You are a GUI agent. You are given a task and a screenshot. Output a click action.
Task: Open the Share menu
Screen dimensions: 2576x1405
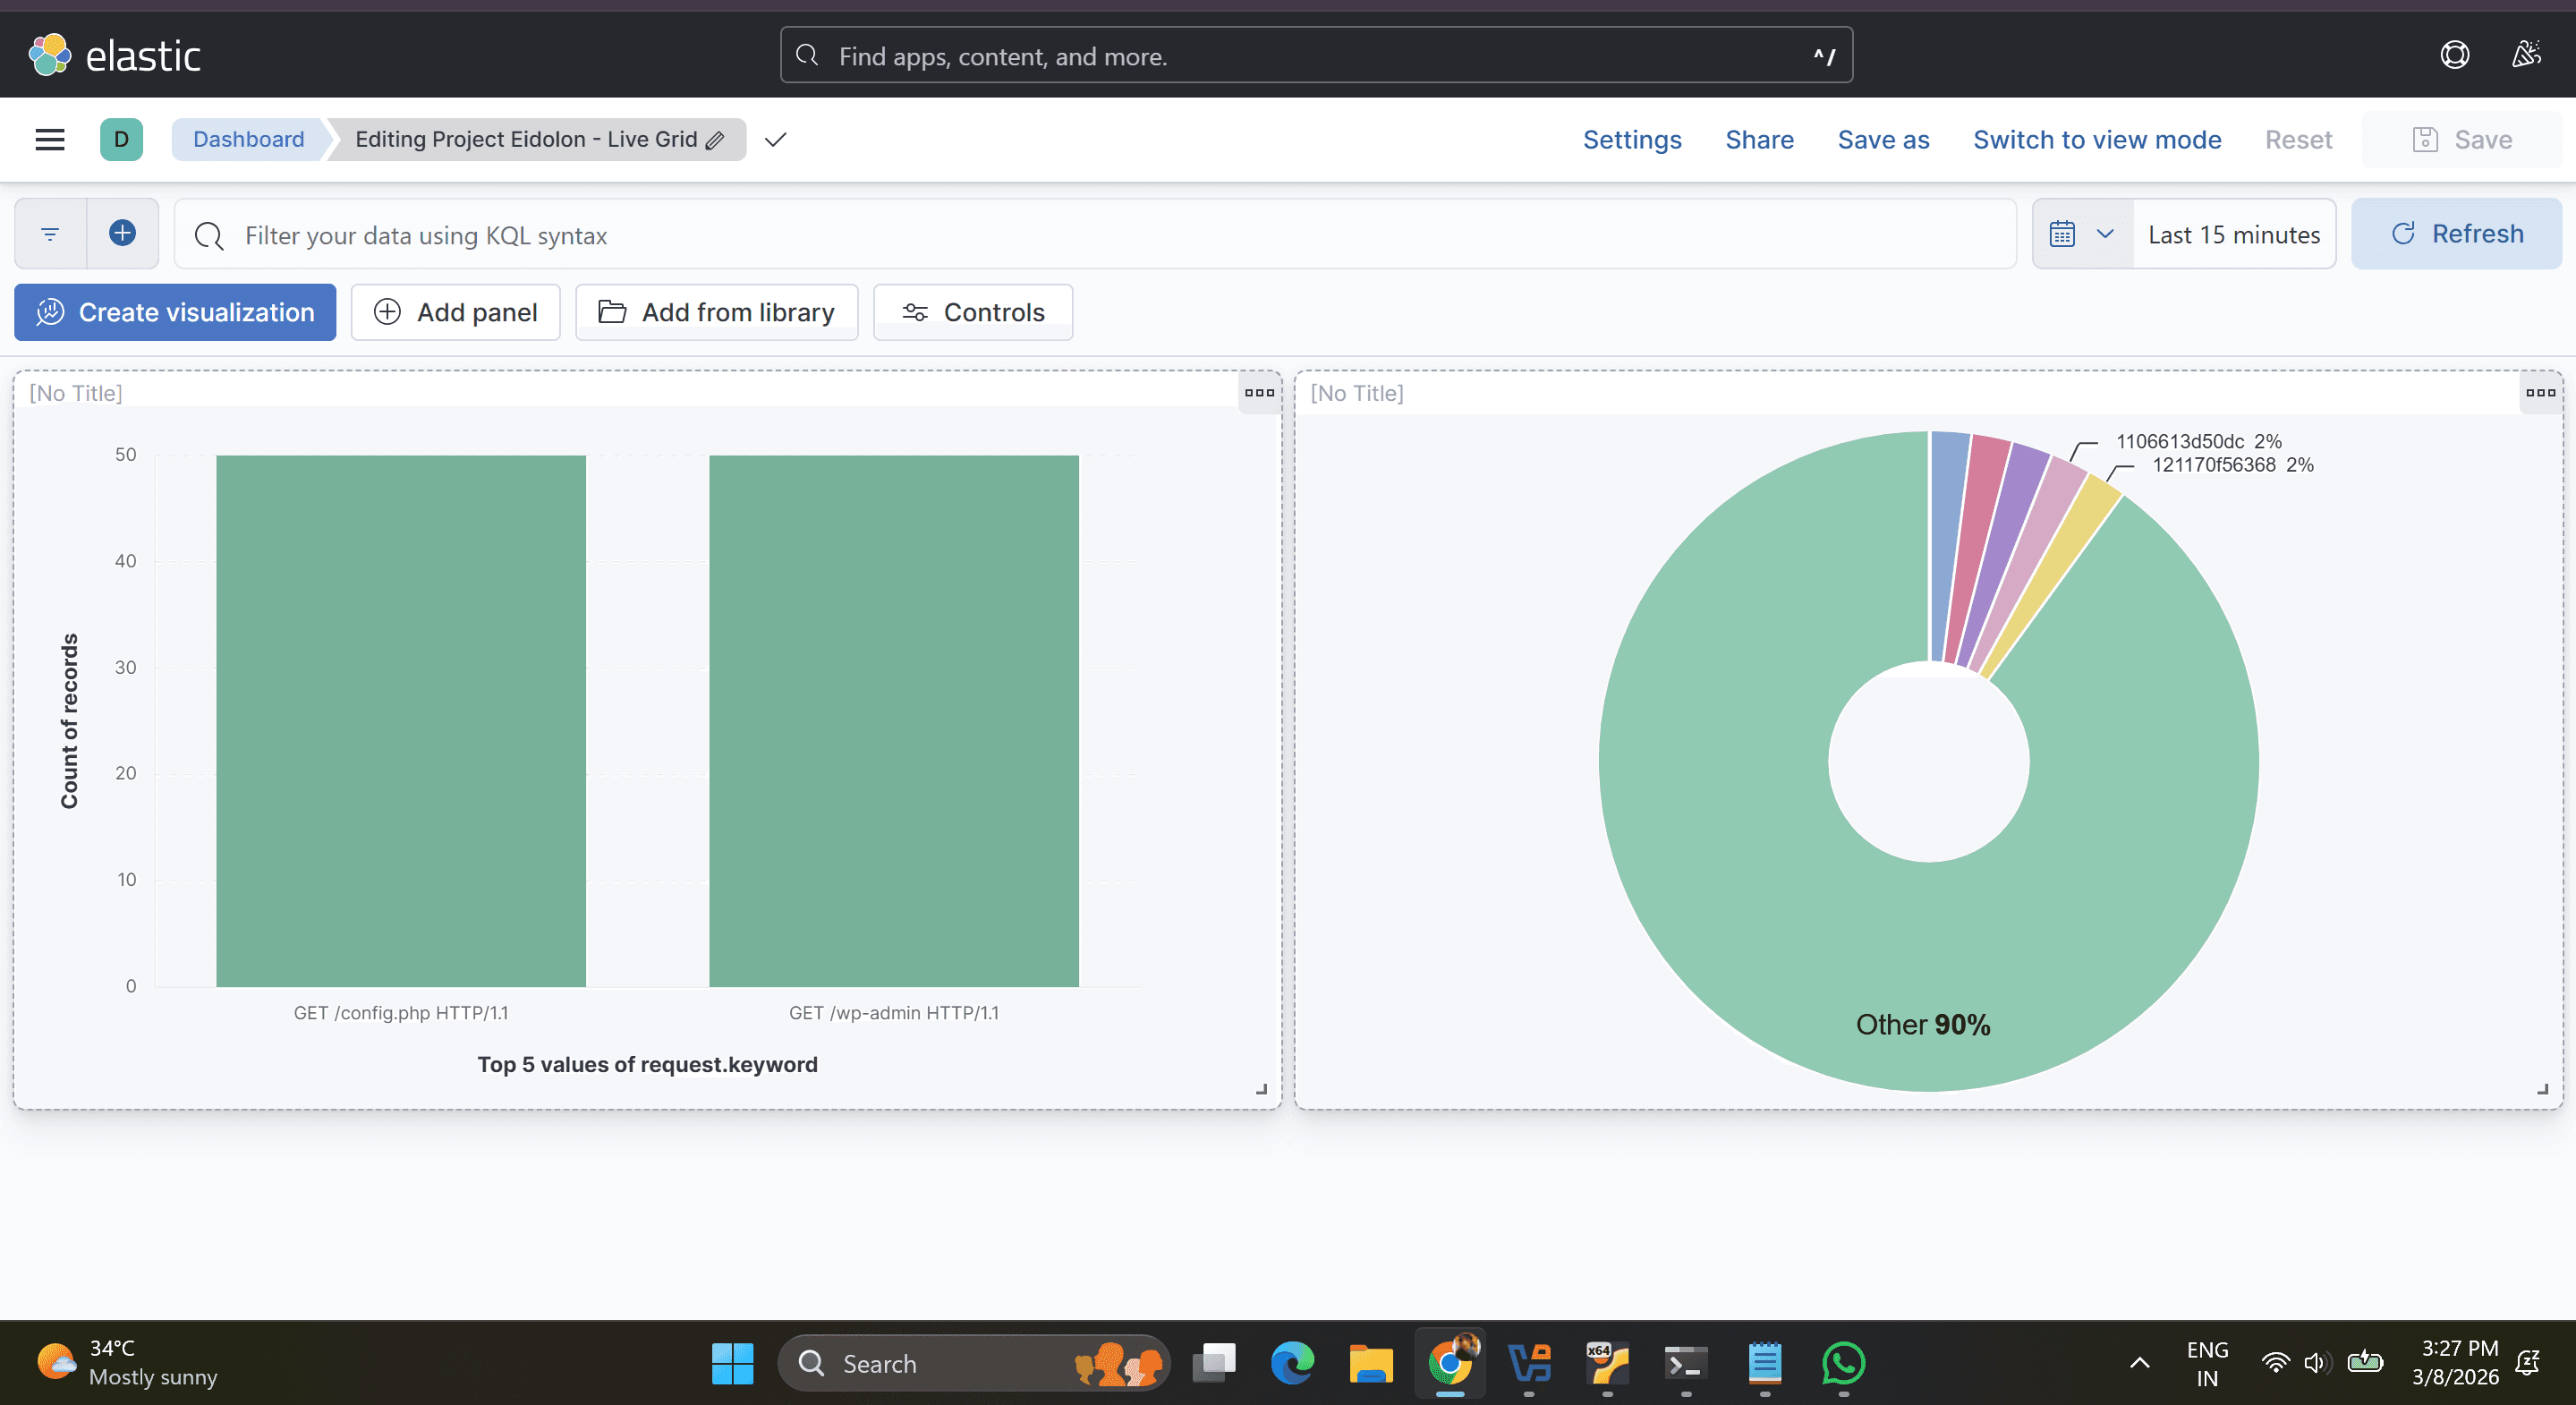pos(1759,139)
